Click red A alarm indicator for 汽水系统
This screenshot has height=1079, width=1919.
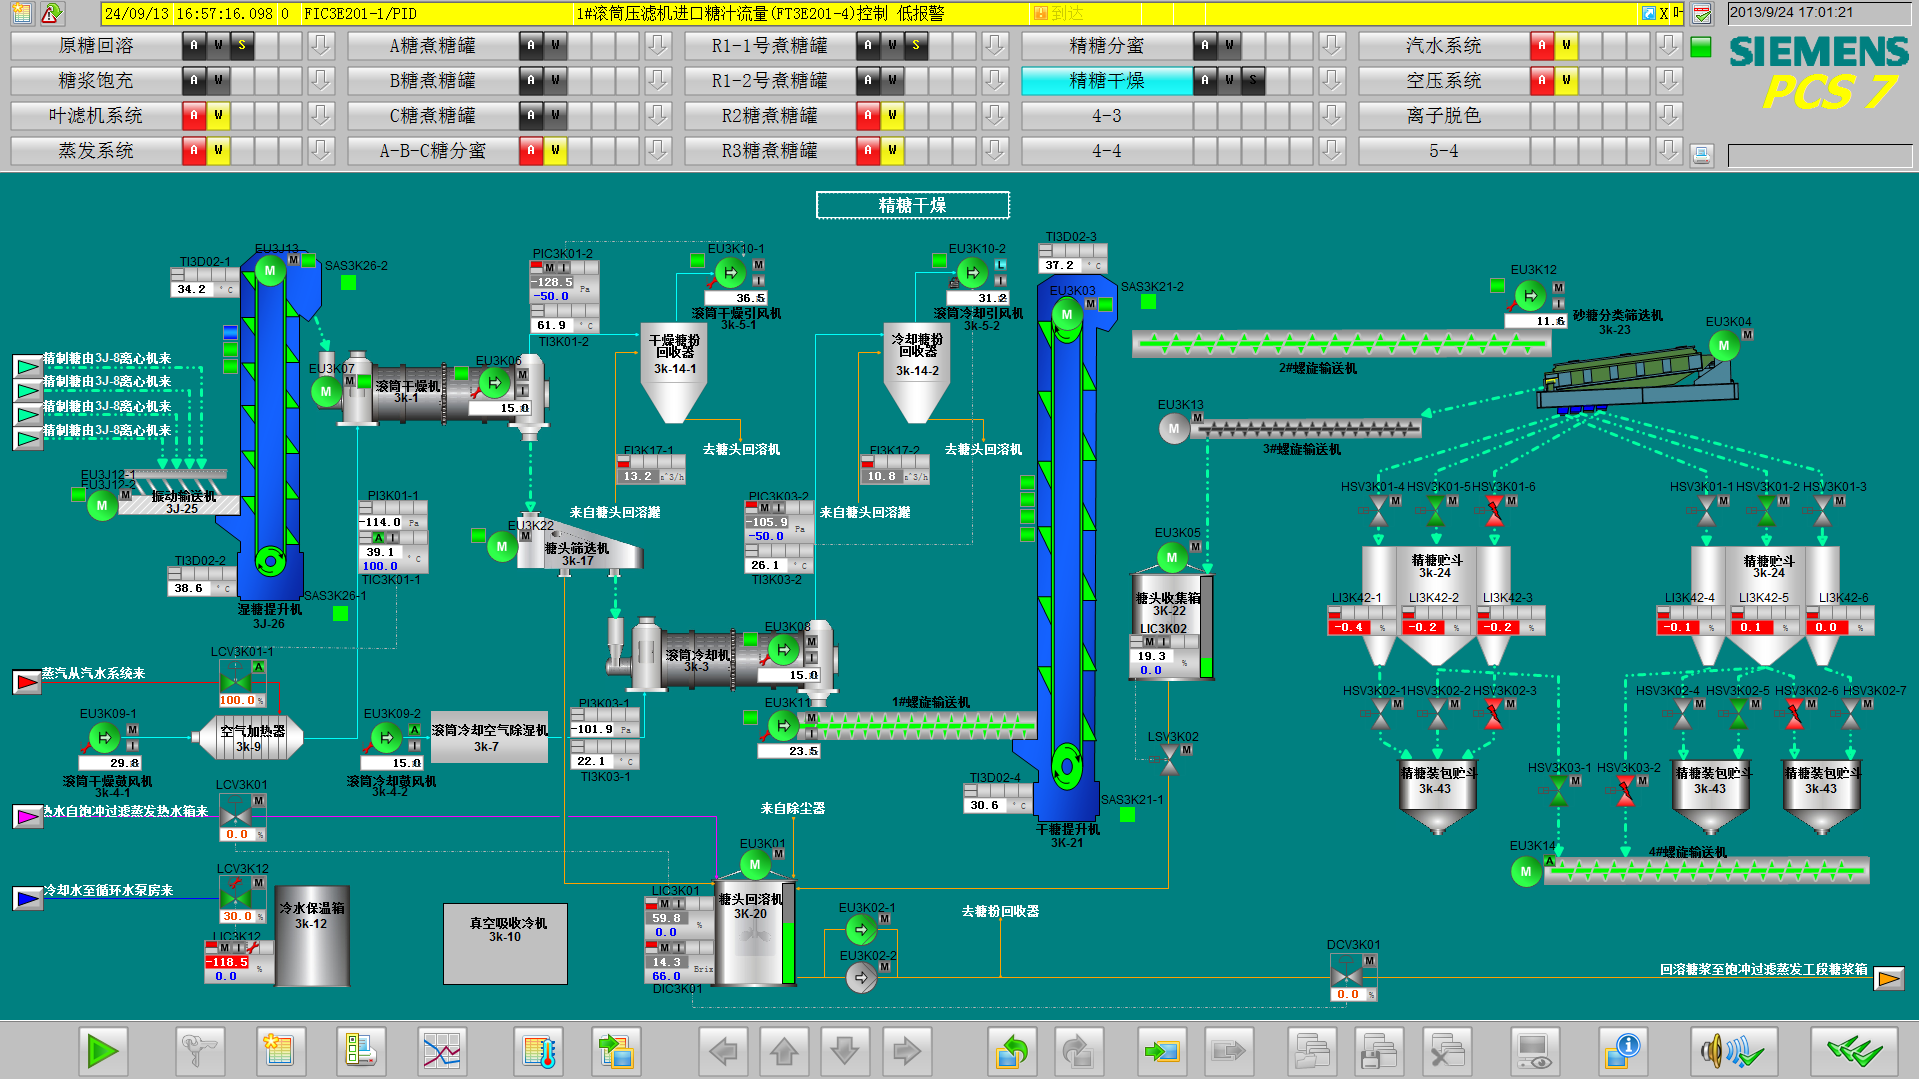pos(1542,46)
